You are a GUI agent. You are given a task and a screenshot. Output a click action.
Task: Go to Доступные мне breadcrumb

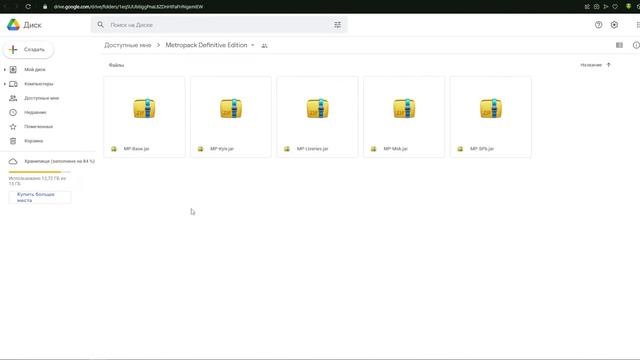coord(127,45)
